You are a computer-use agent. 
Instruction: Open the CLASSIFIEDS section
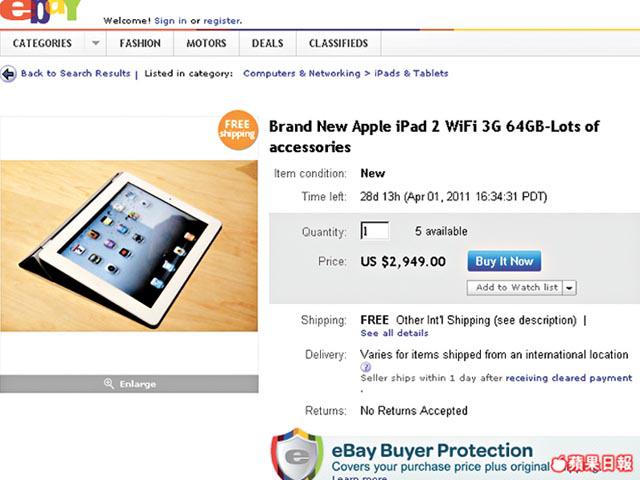[x=338, y=43]
